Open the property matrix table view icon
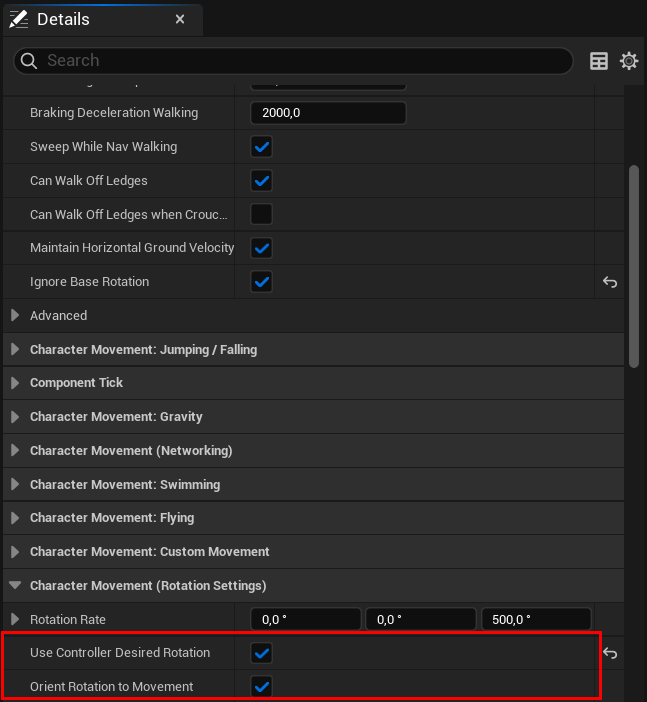647x702 pixels. coord(599,61)
